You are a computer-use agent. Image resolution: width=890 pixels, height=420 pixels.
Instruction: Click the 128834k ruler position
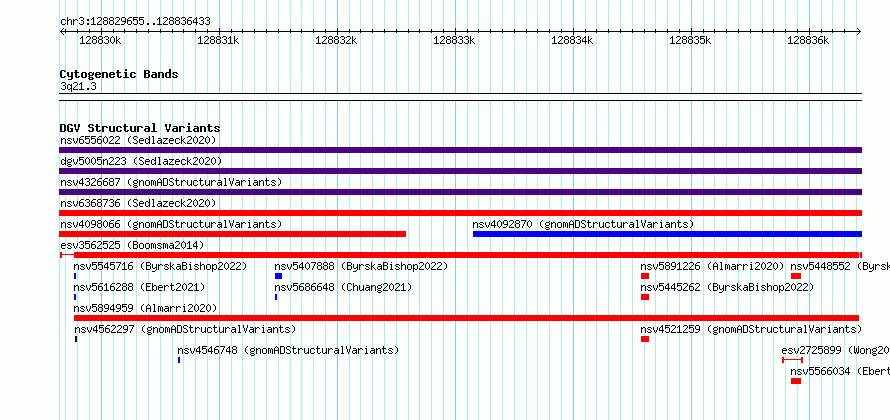(572, 40)
